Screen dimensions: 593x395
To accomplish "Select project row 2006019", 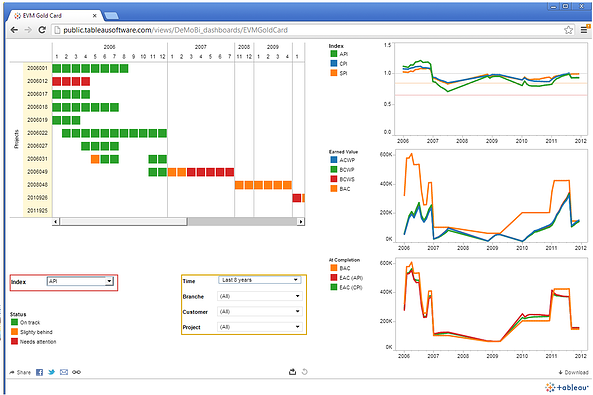I will click(37, 120).
